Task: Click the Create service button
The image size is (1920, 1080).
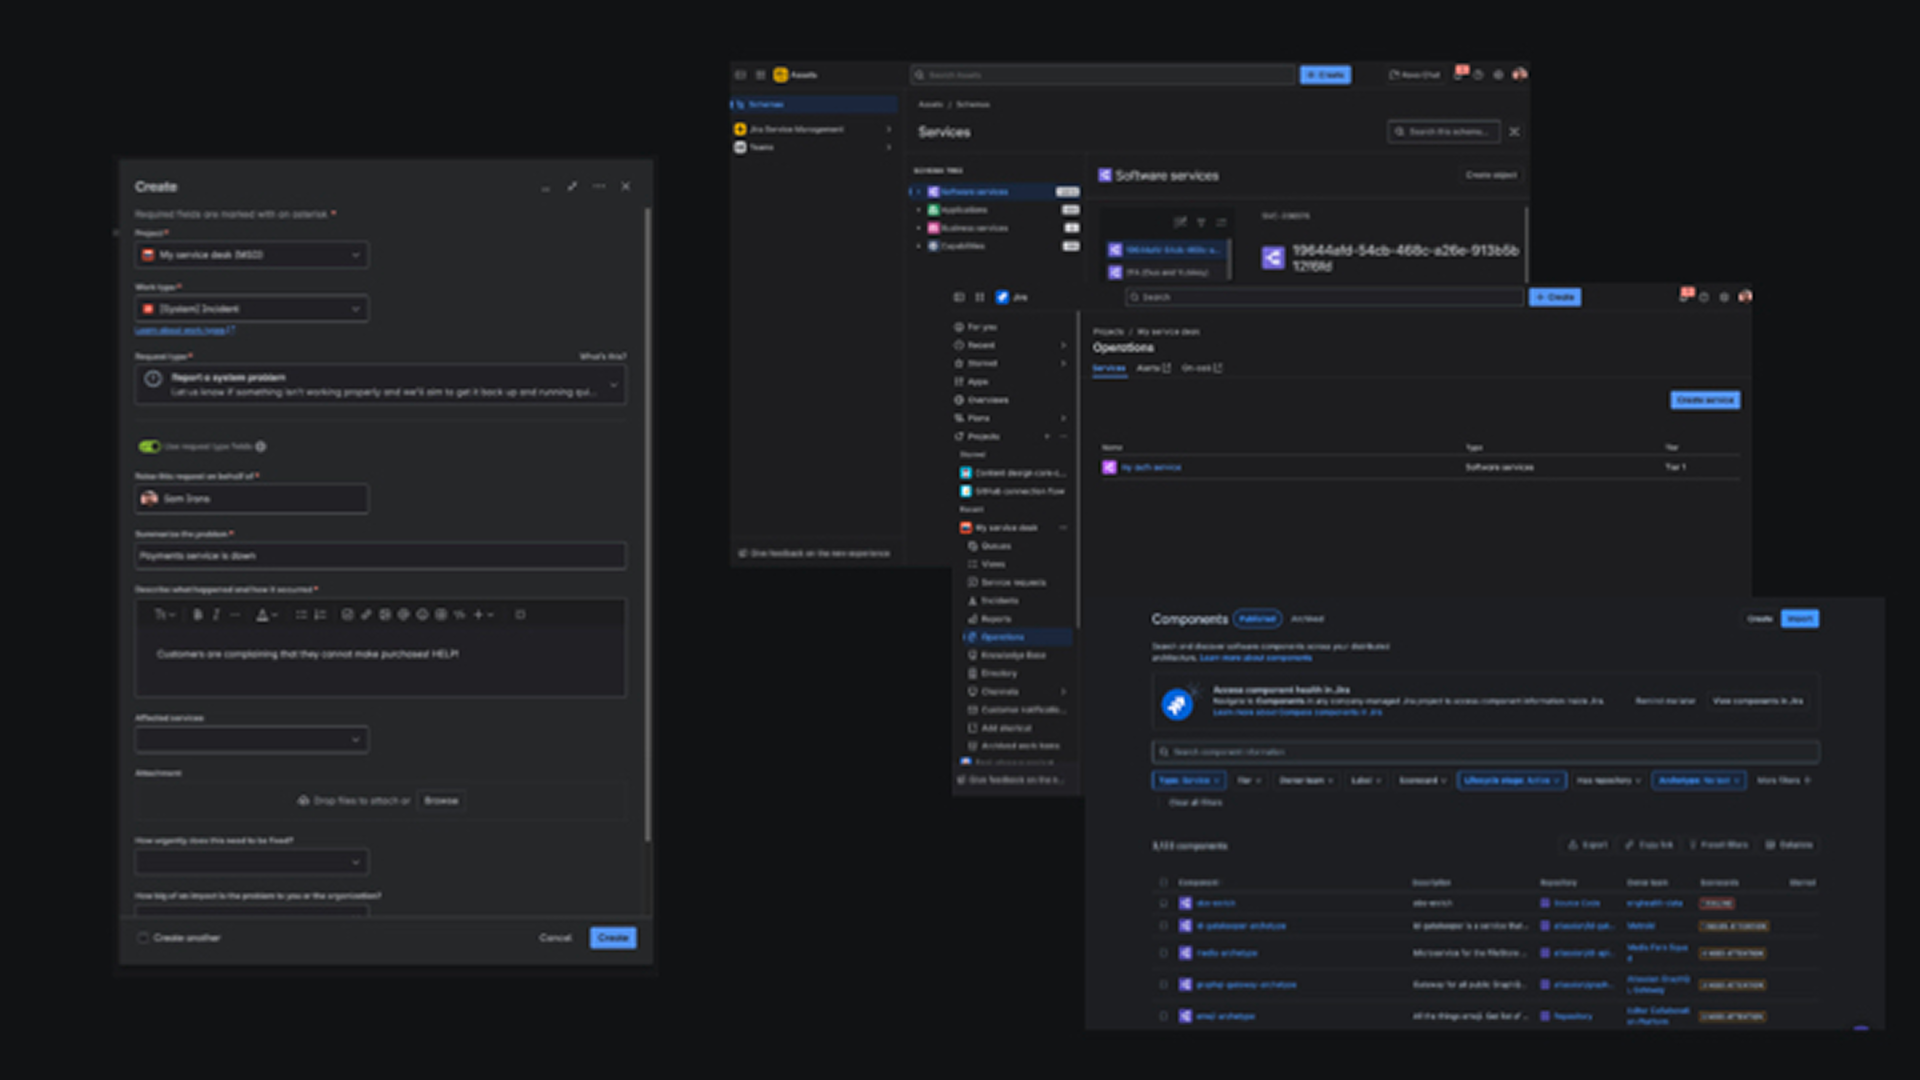Action: point(1705,400)
